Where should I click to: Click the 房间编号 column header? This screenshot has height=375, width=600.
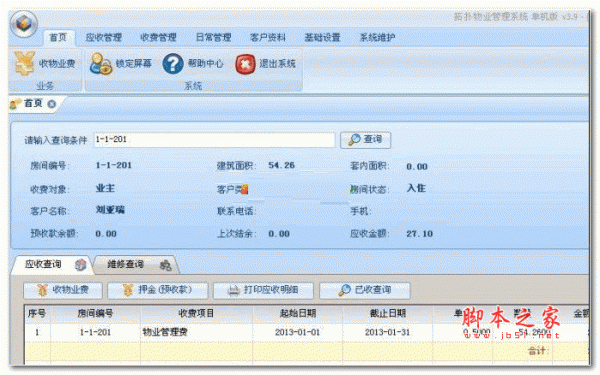[x=95, y=314]
